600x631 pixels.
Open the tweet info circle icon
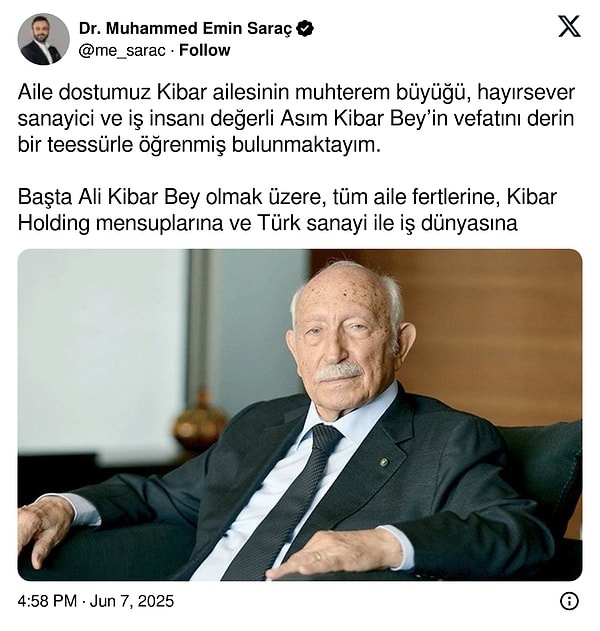tap(569, 601)
